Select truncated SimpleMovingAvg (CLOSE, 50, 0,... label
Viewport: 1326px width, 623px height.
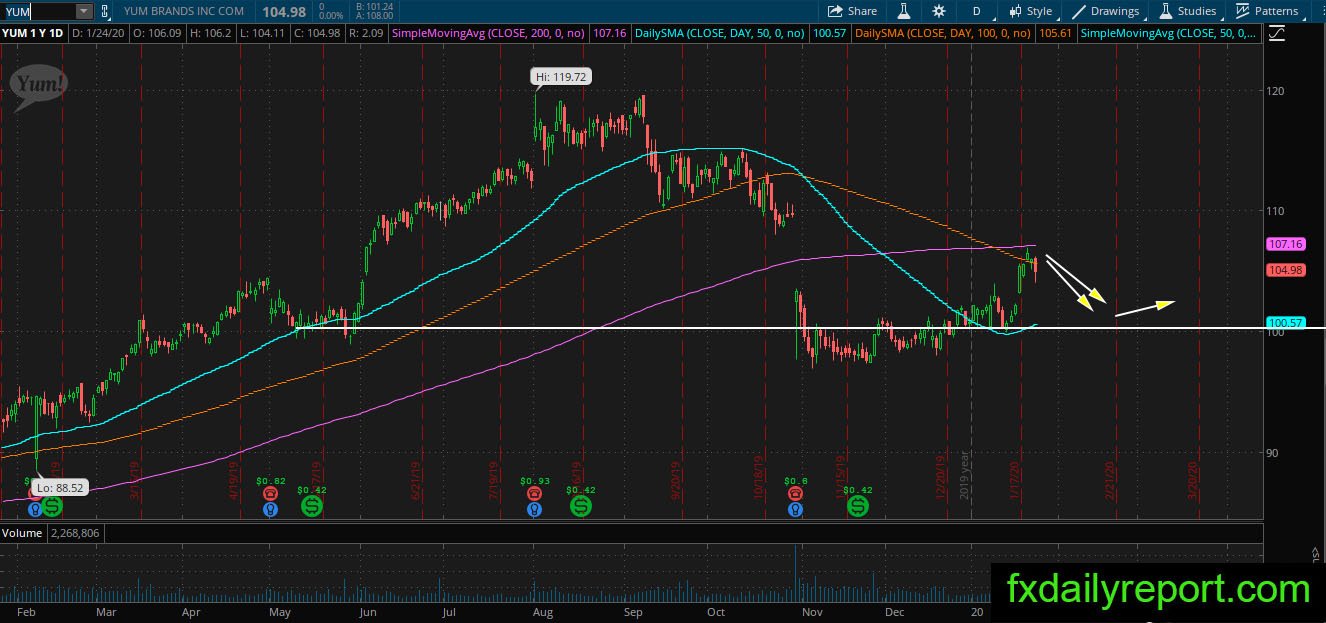pos(1170,33)
